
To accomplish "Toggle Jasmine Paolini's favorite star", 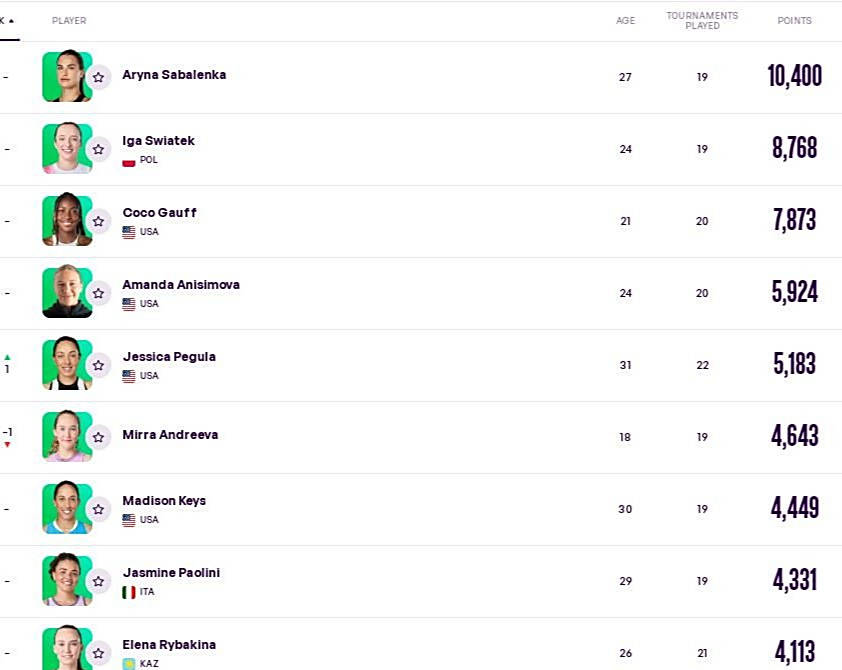I will (98, 581).
